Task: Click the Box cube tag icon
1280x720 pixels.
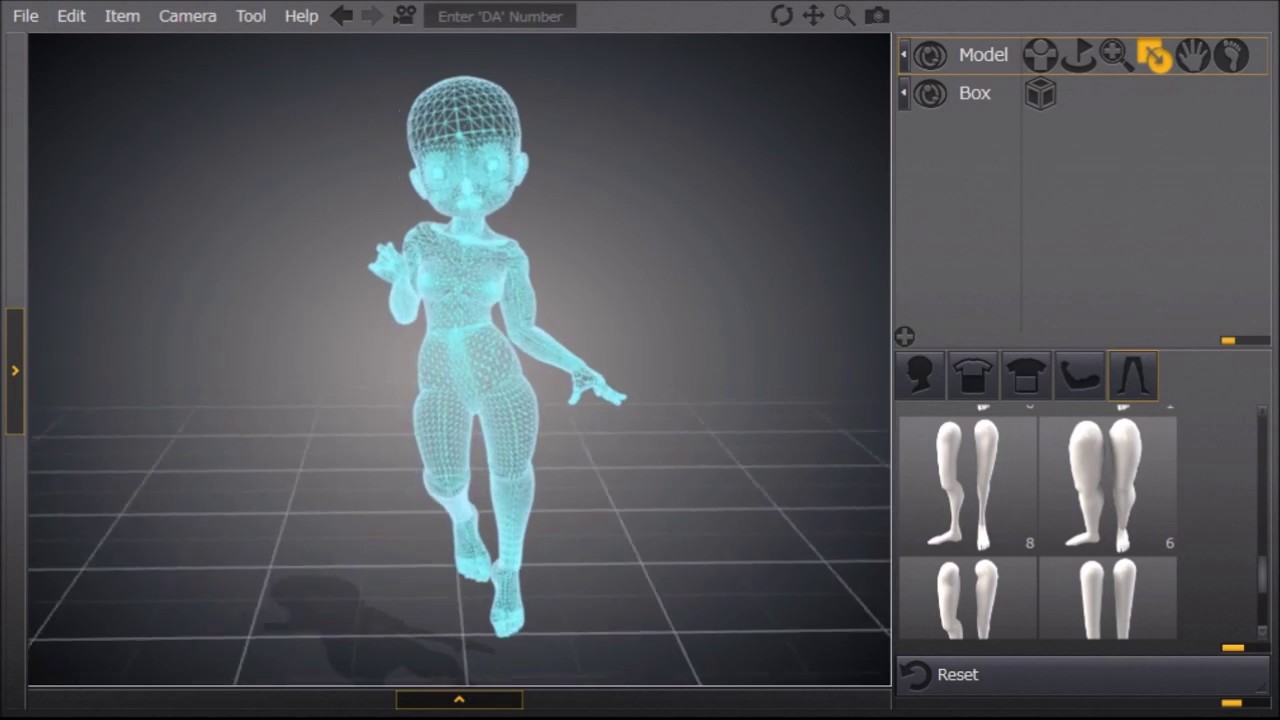Action: (x=1040, y=94)
